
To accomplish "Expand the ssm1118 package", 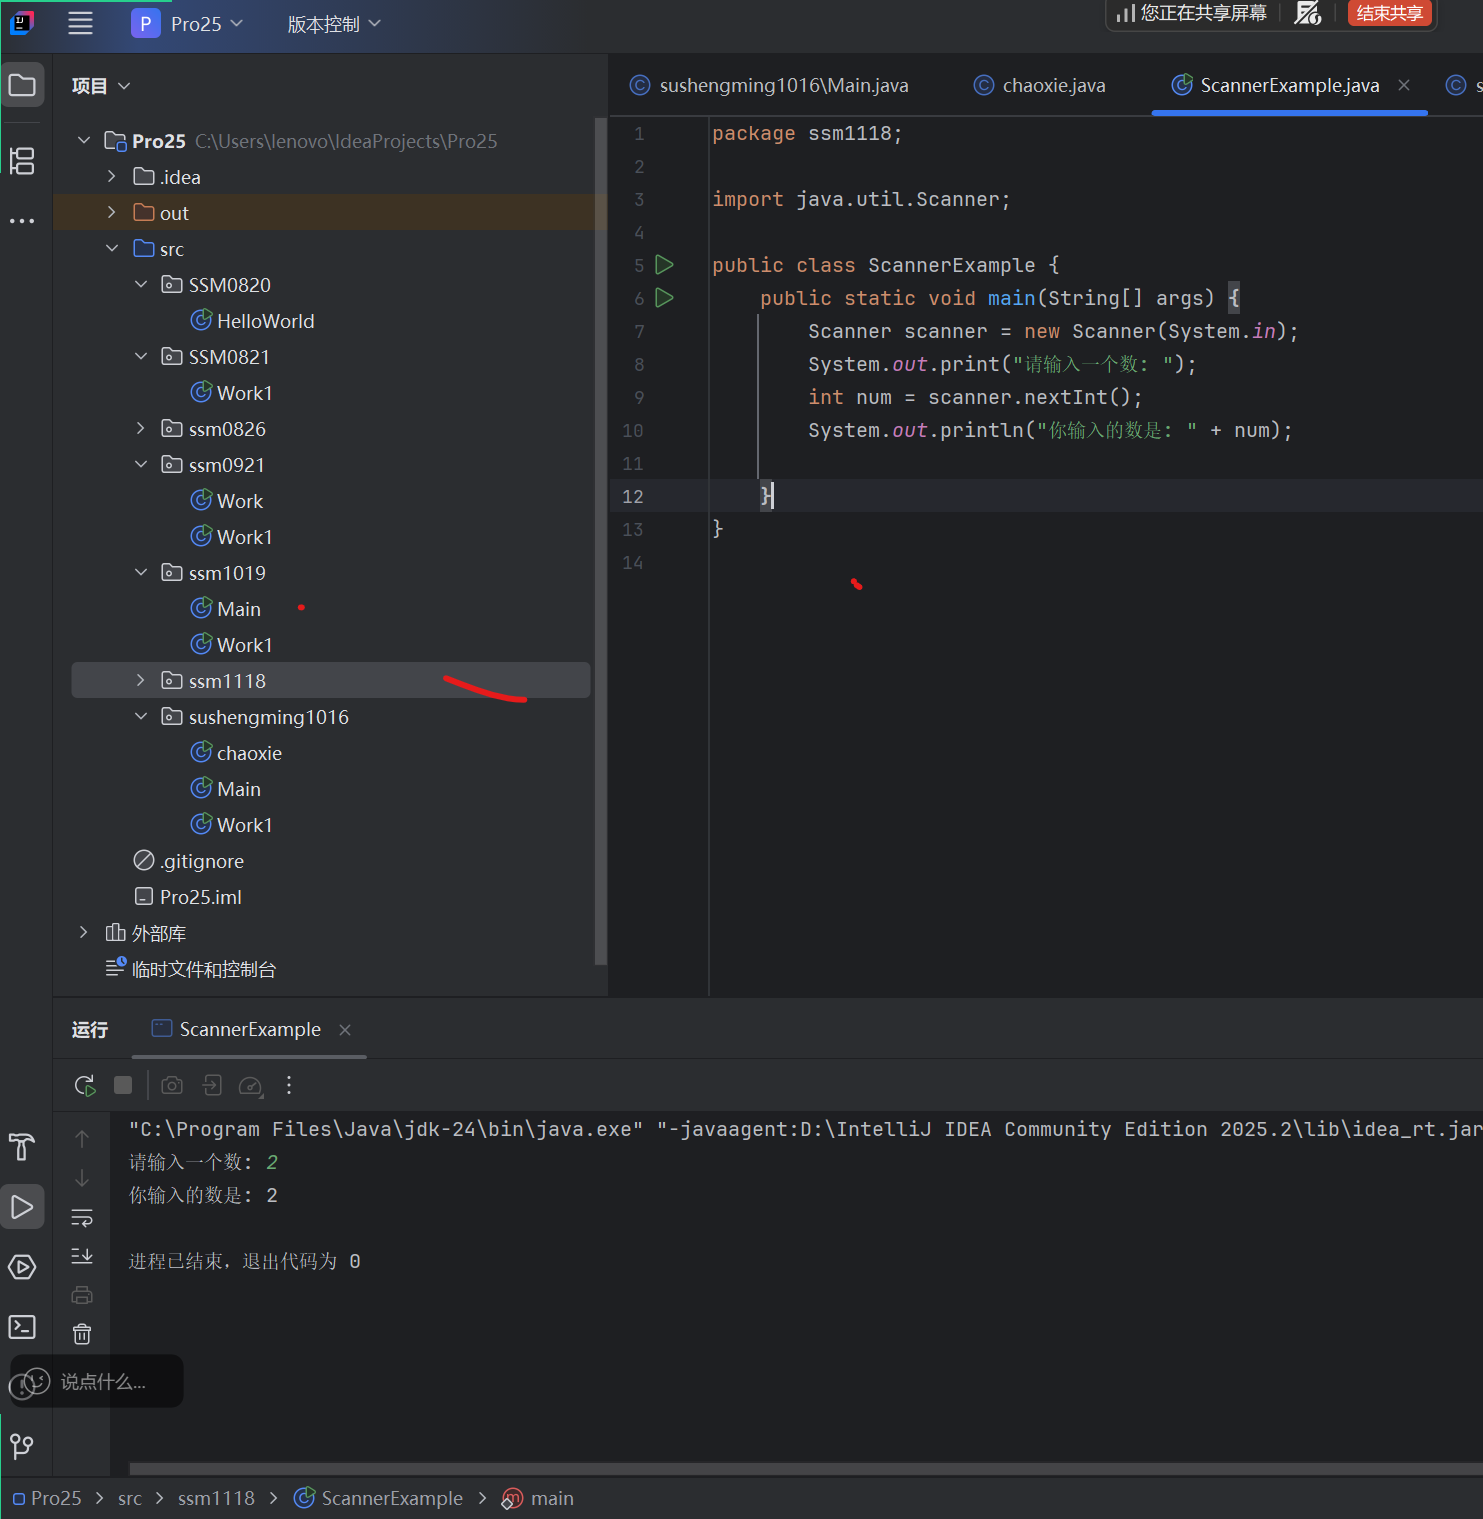I will (140, 680).
